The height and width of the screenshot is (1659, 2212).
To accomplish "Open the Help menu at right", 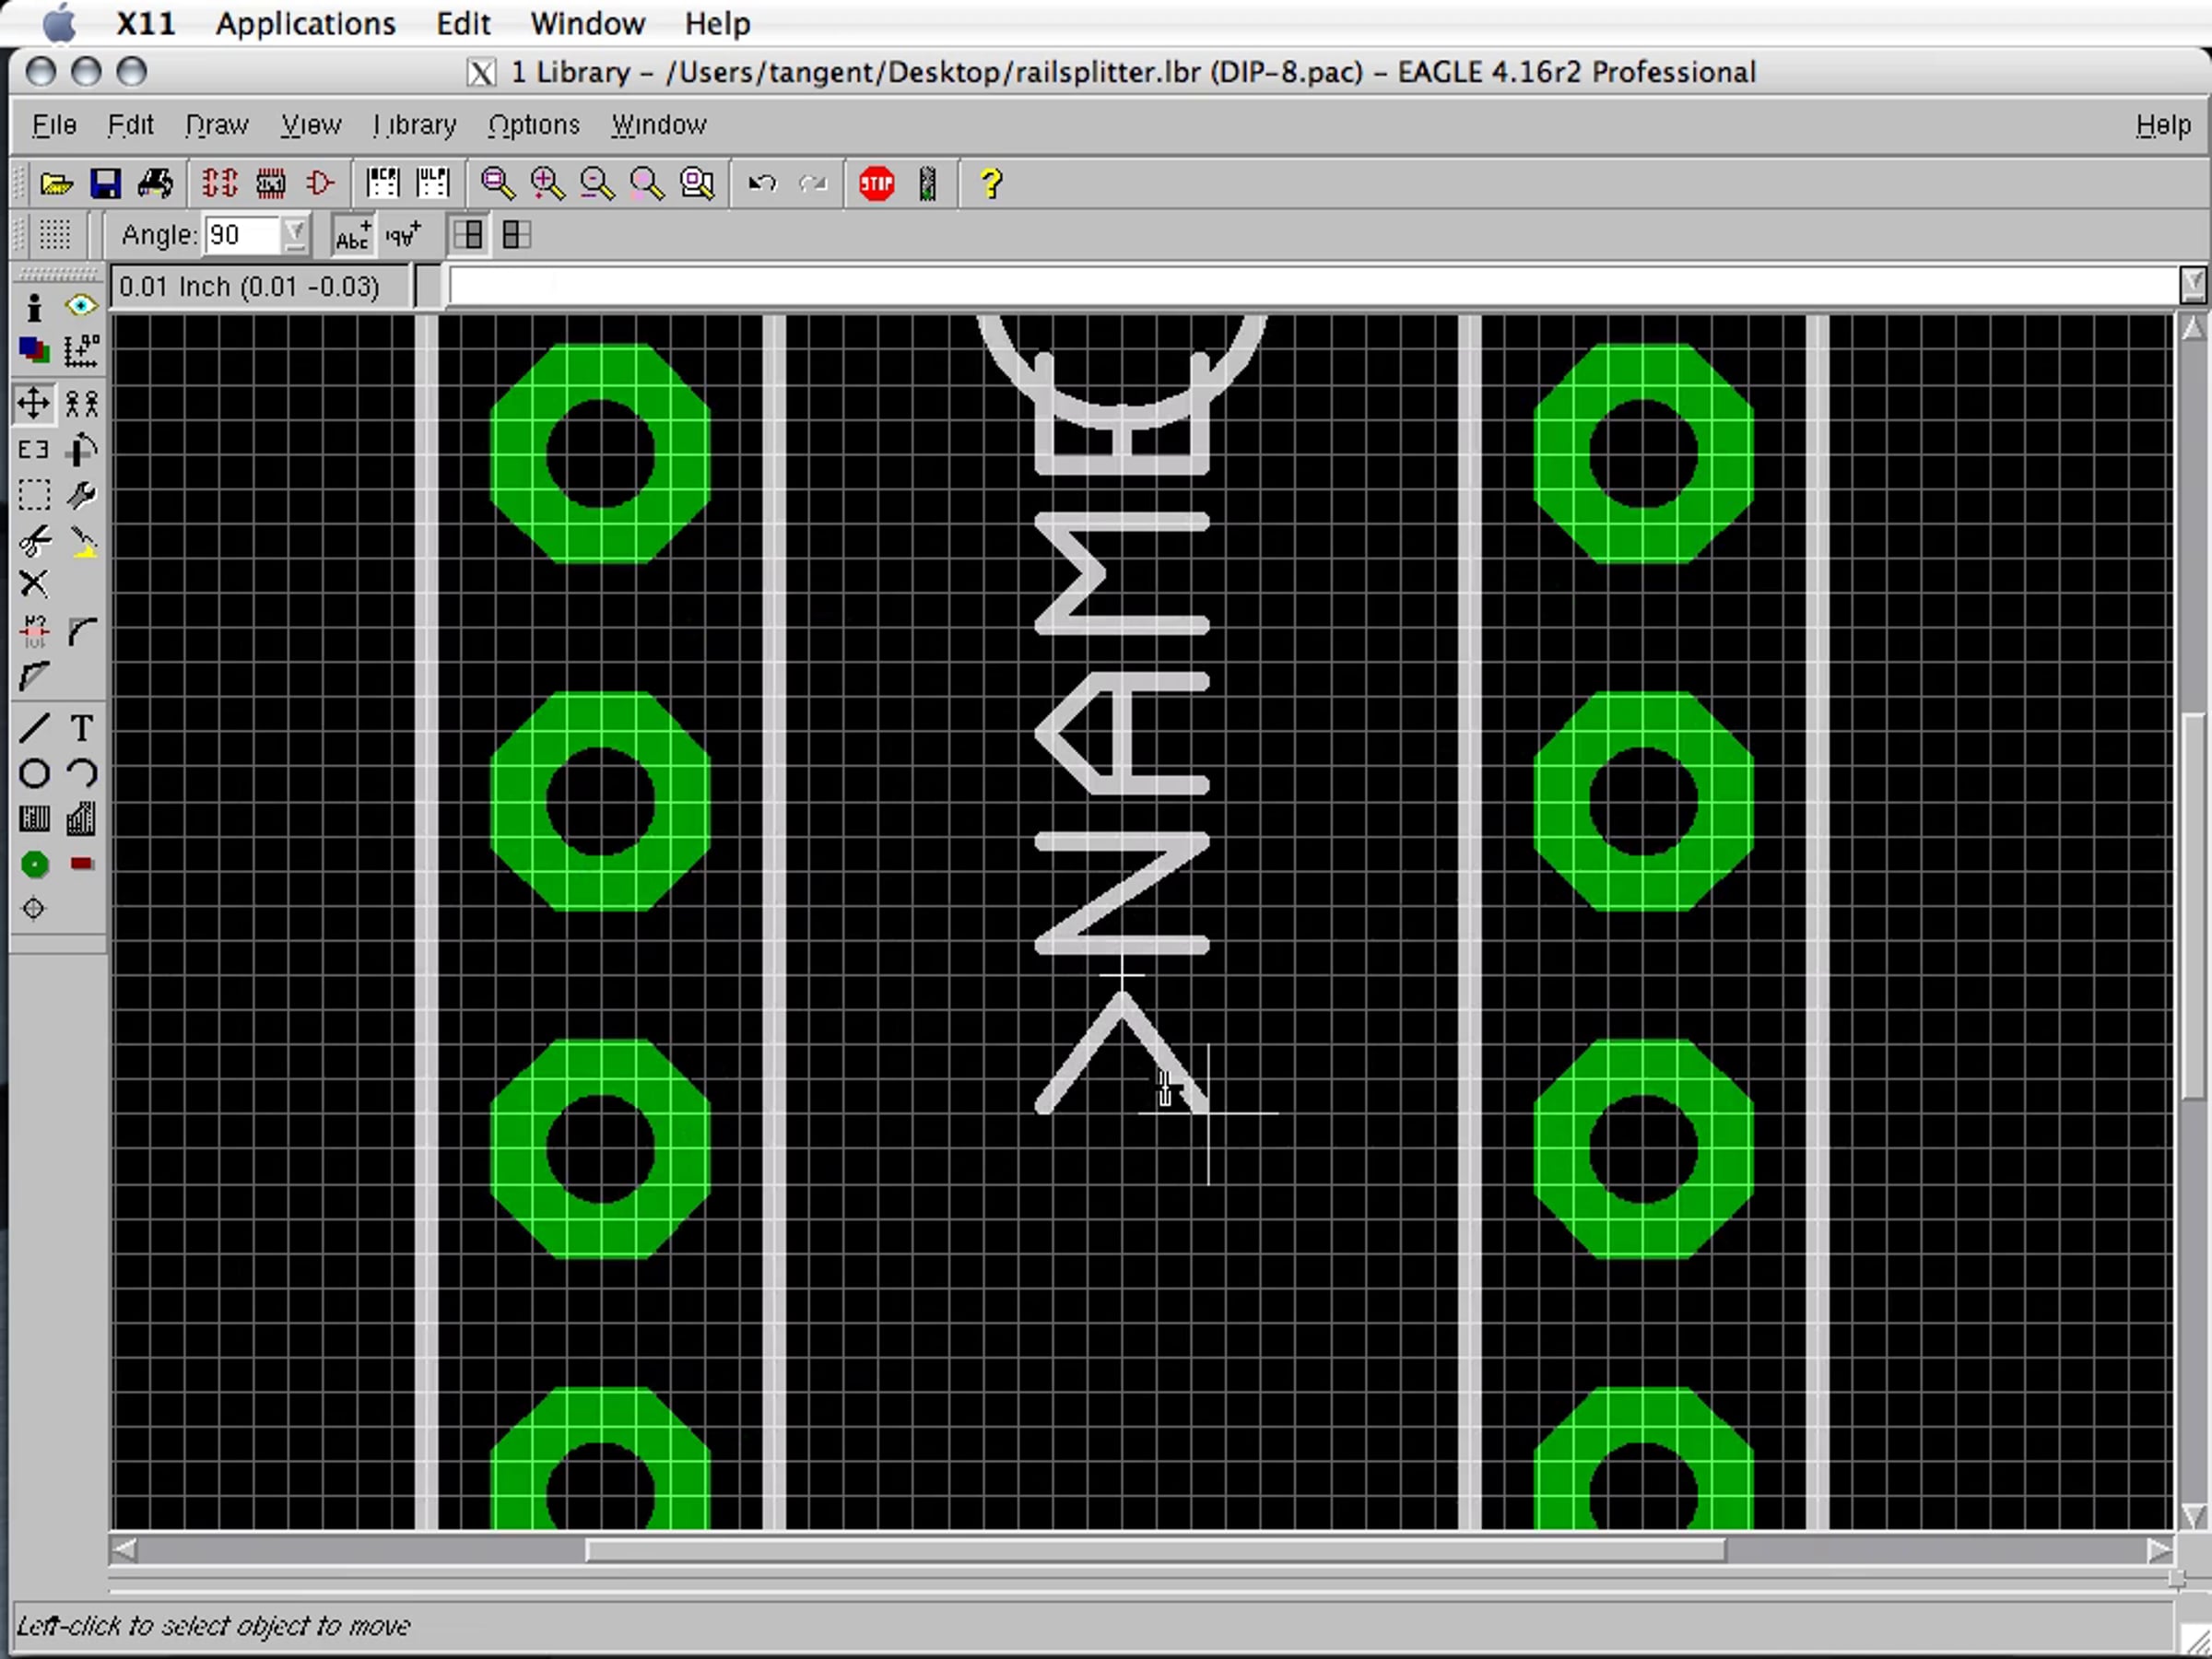I will coord(2163,125).
